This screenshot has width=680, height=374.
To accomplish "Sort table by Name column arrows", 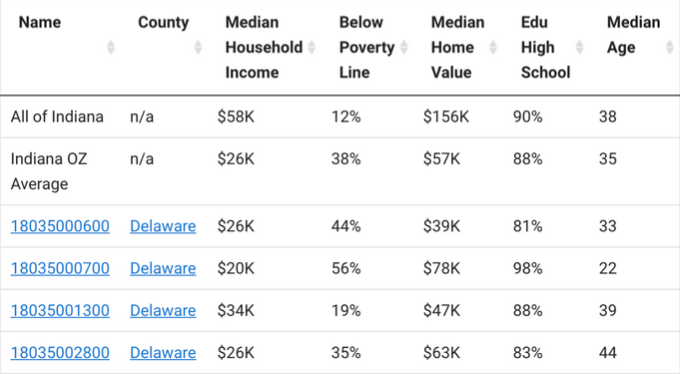I will point(111,47).
